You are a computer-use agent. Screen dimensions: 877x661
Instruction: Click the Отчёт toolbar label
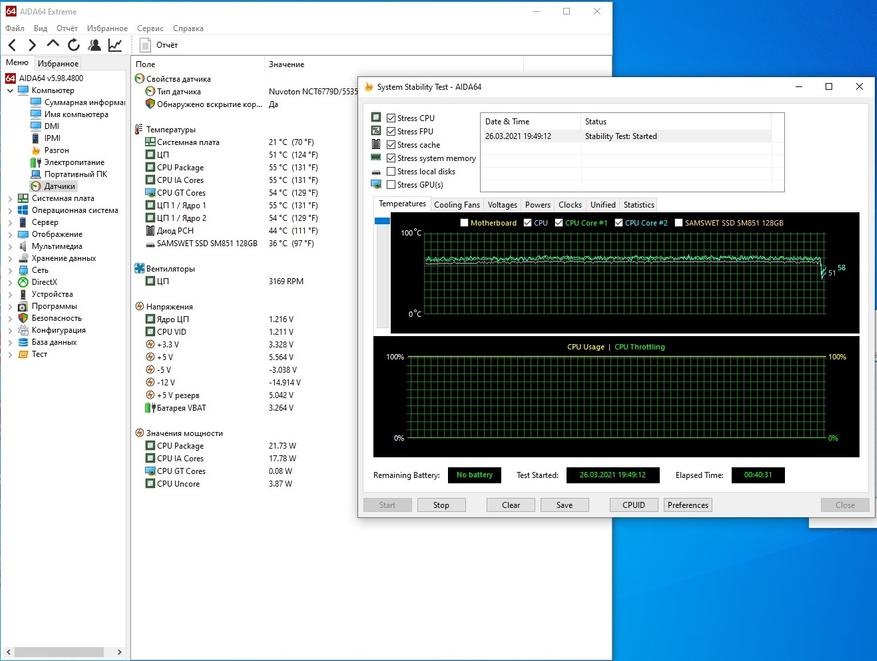[167, 45]
